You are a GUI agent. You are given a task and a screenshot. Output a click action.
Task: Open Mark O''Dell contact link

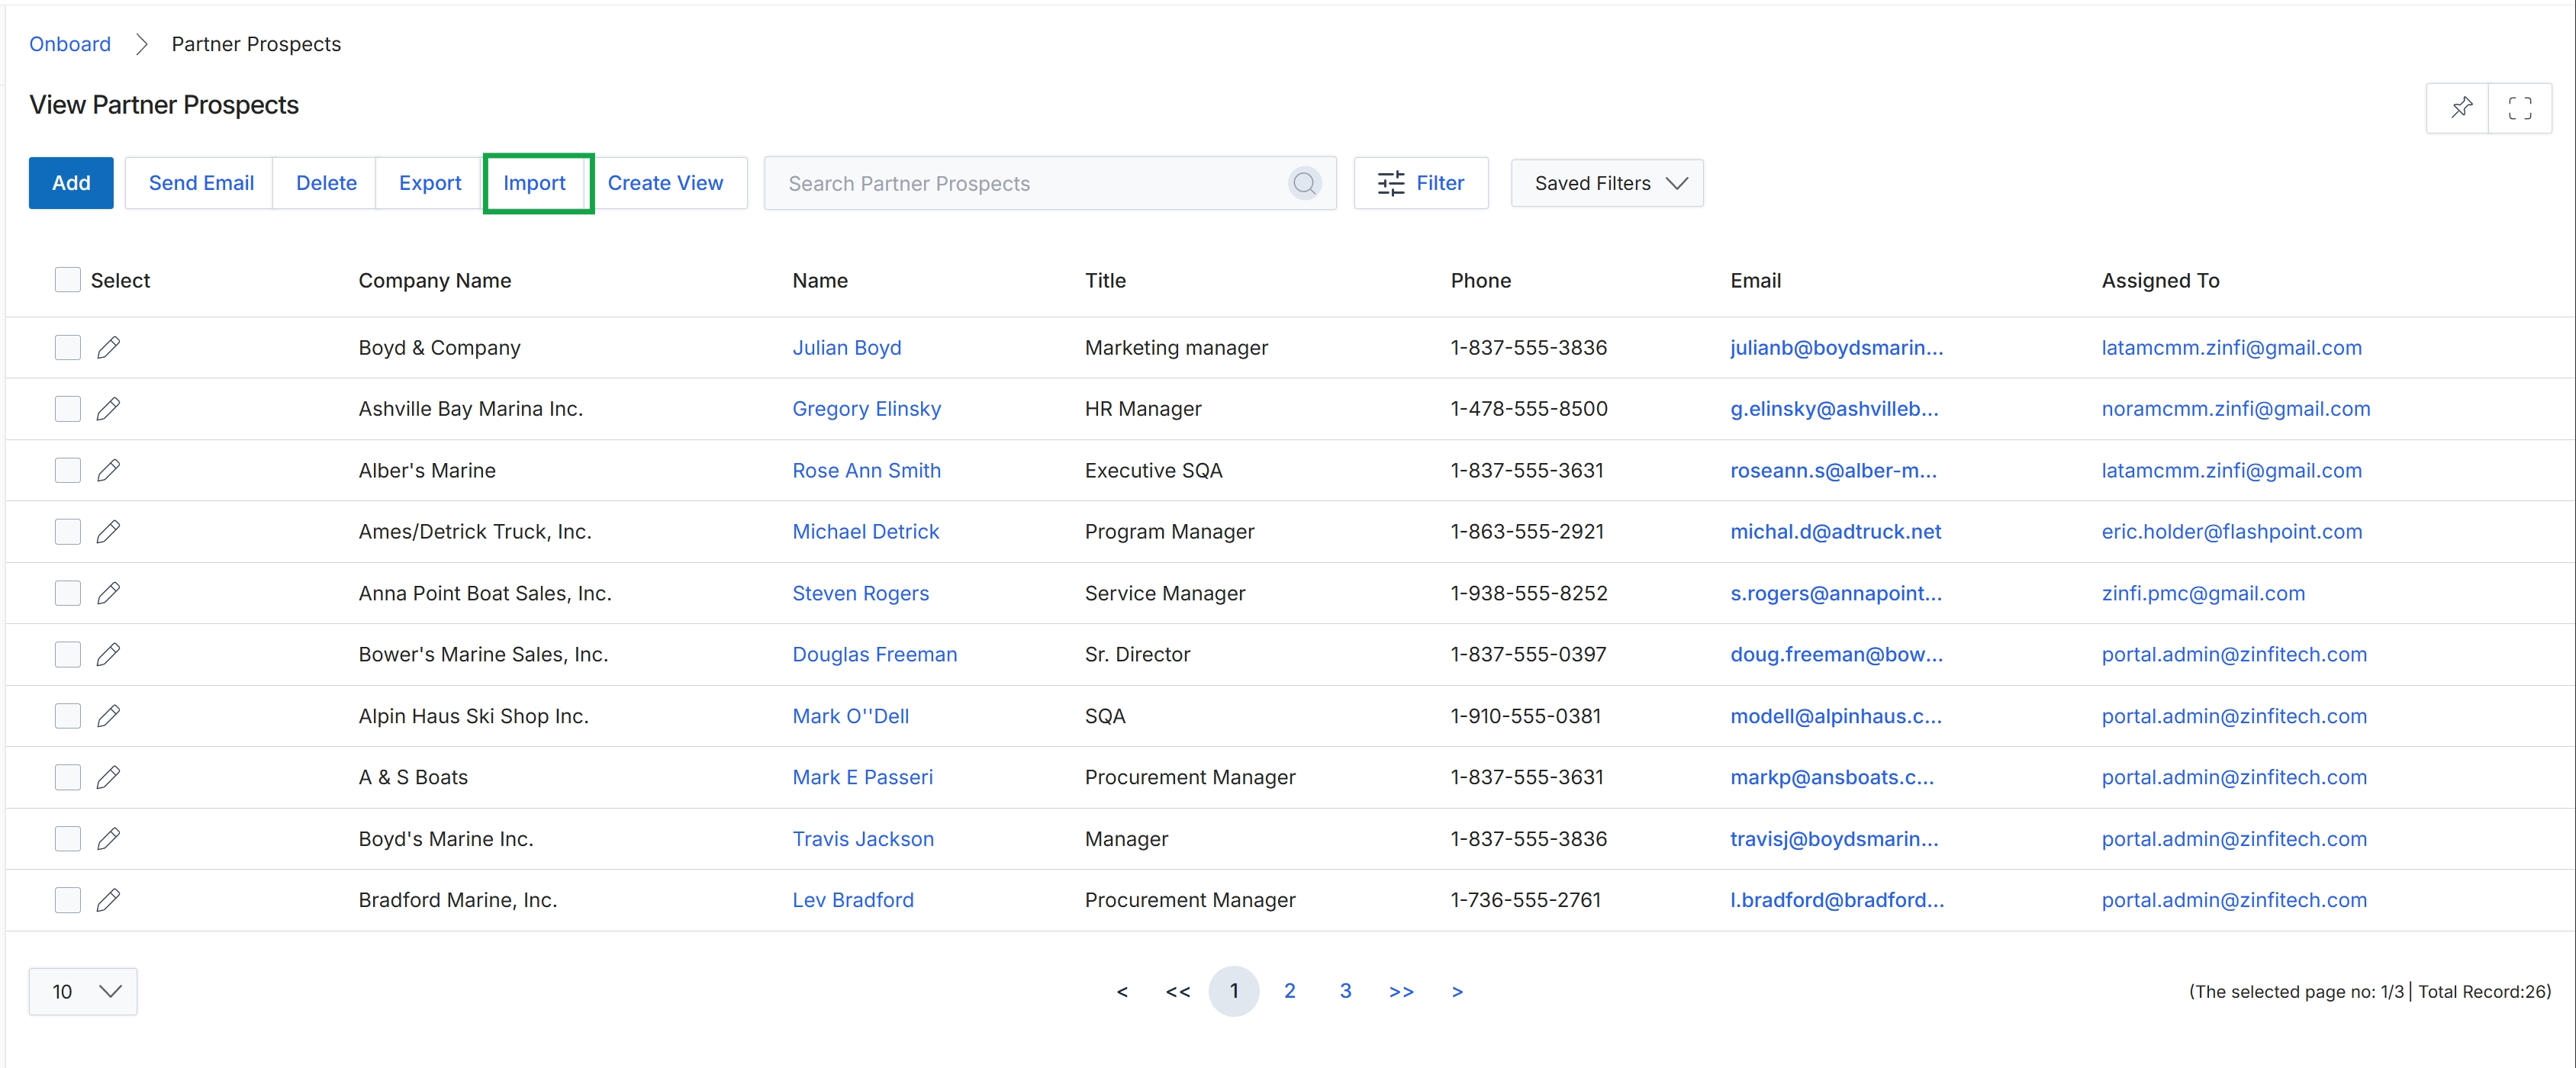point(851,716)
